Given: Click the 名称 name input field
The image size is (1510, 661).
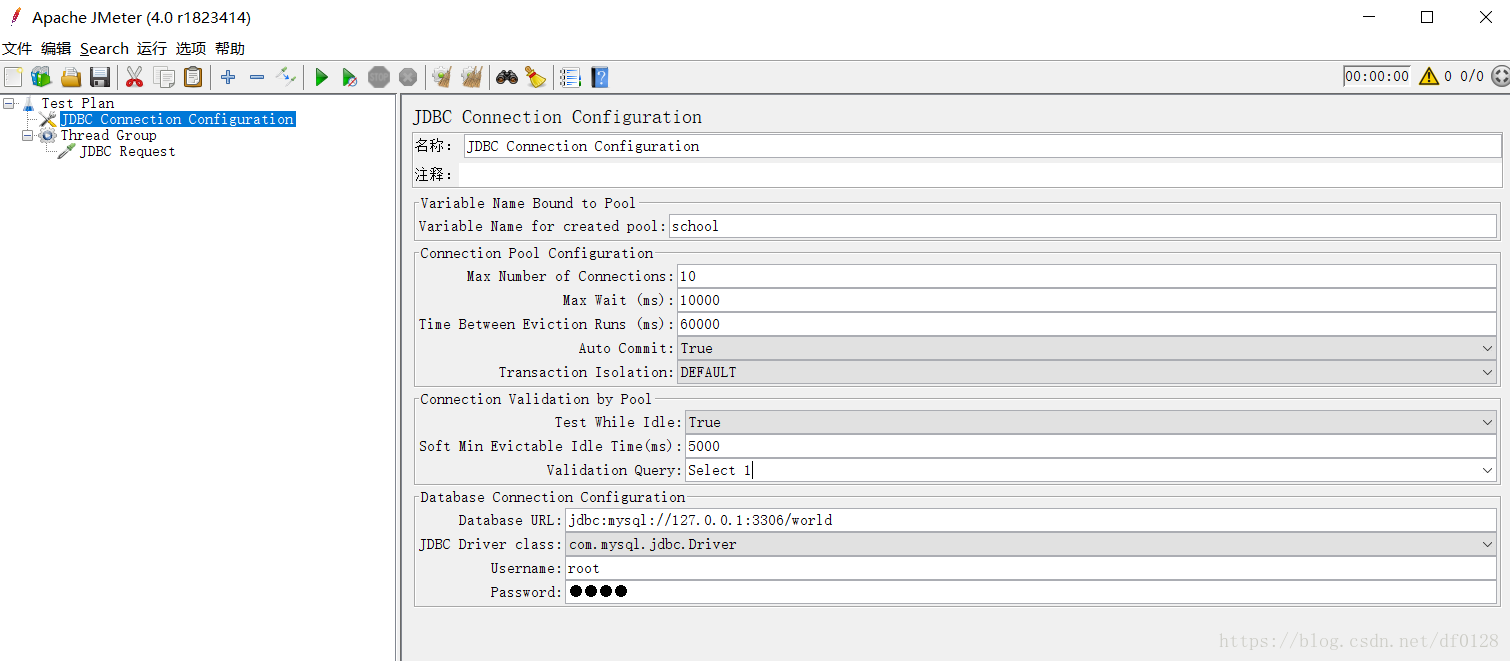Looking at the screenshot, I should pos(982,146).
